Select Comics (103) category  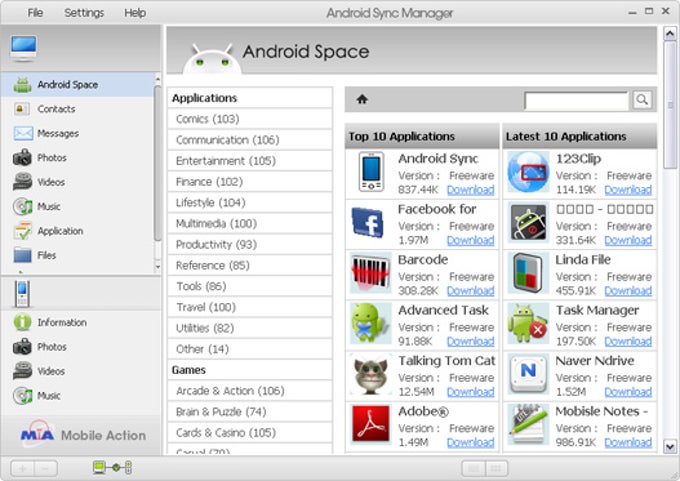(250, 119)
